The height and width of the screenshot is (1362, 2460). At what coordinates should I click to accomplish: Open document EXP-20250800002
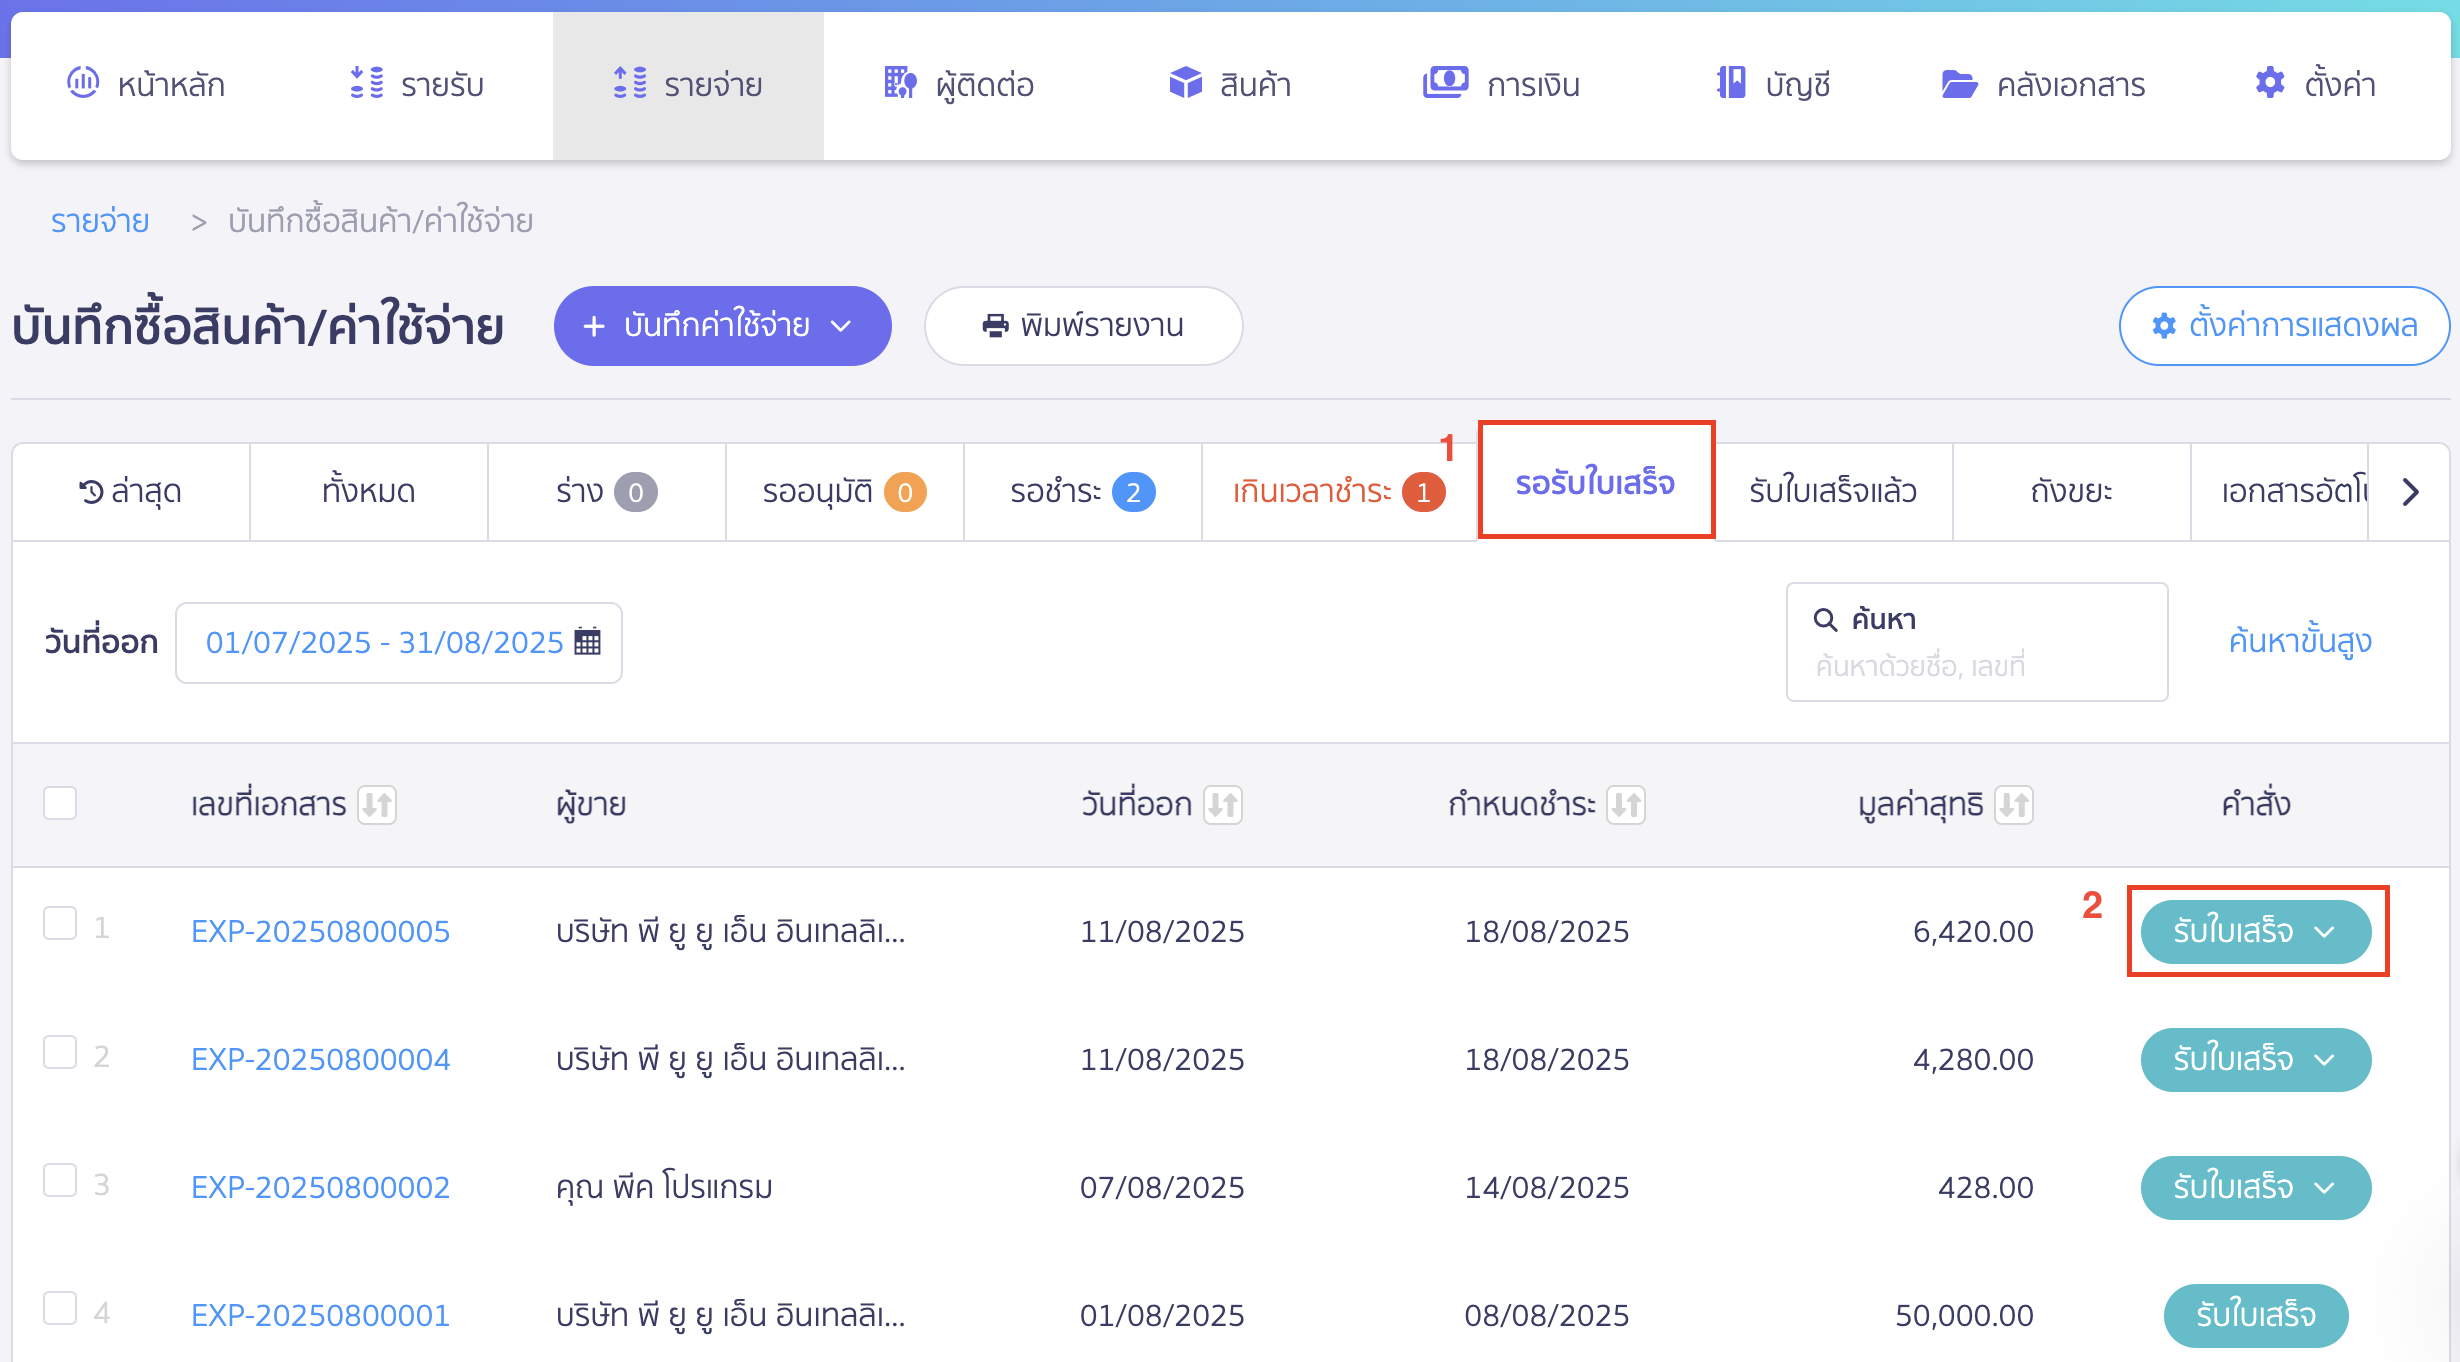(320, 1187)
